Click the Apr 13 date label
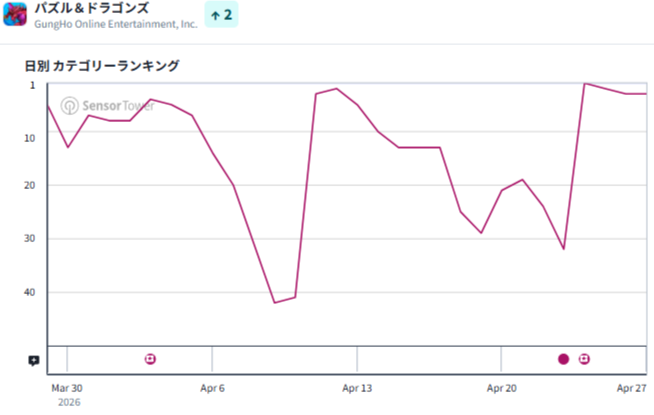654x415 pixels. point(357,388)
